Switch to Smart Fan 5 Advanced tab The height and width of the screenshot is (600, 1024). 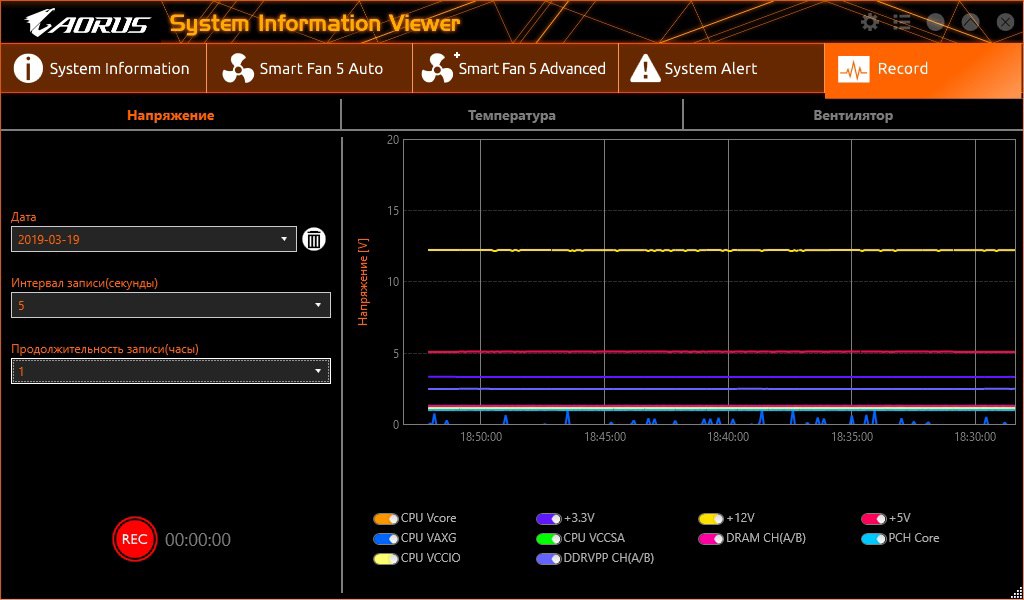point(516,69)
